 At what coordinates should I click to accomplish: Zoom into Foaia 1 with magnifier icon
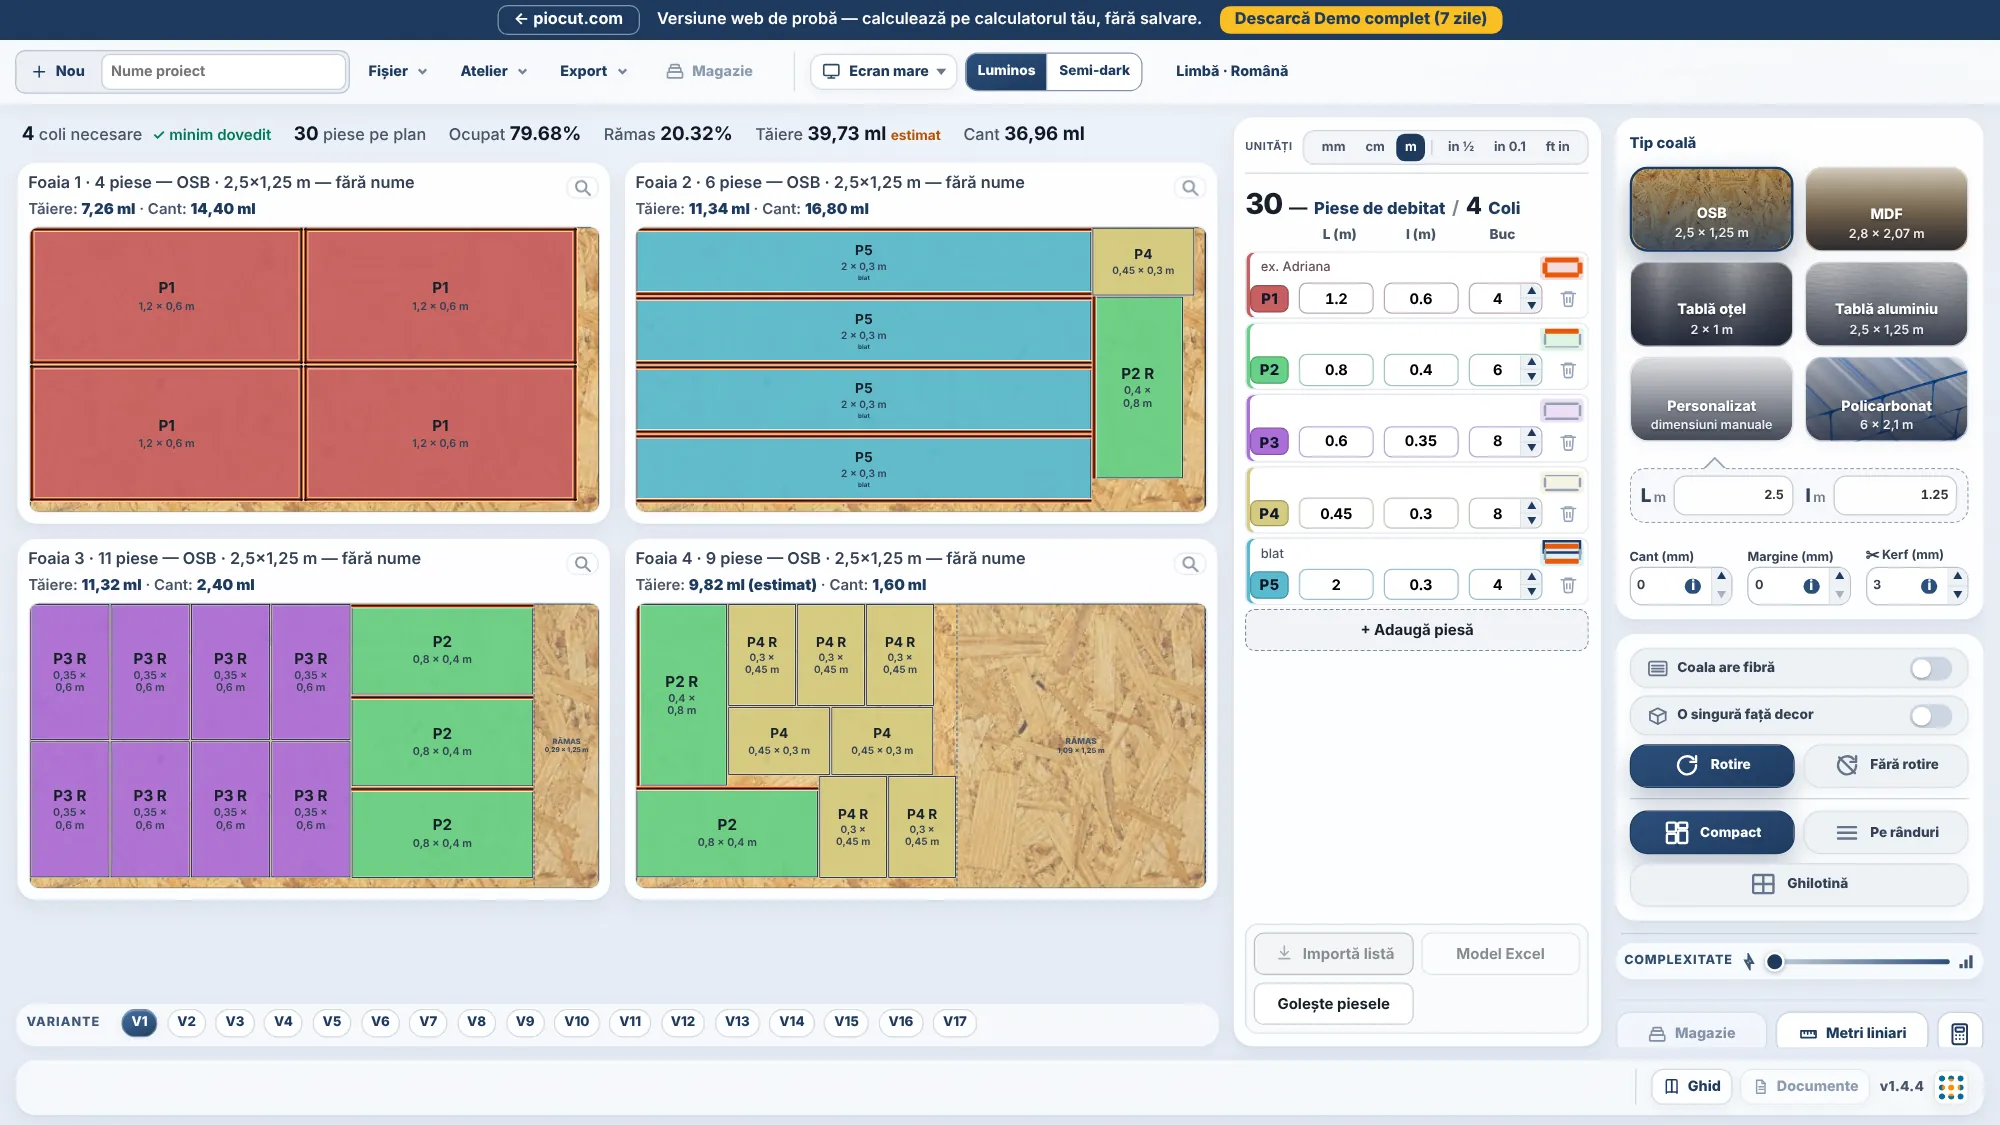point(582,188)
